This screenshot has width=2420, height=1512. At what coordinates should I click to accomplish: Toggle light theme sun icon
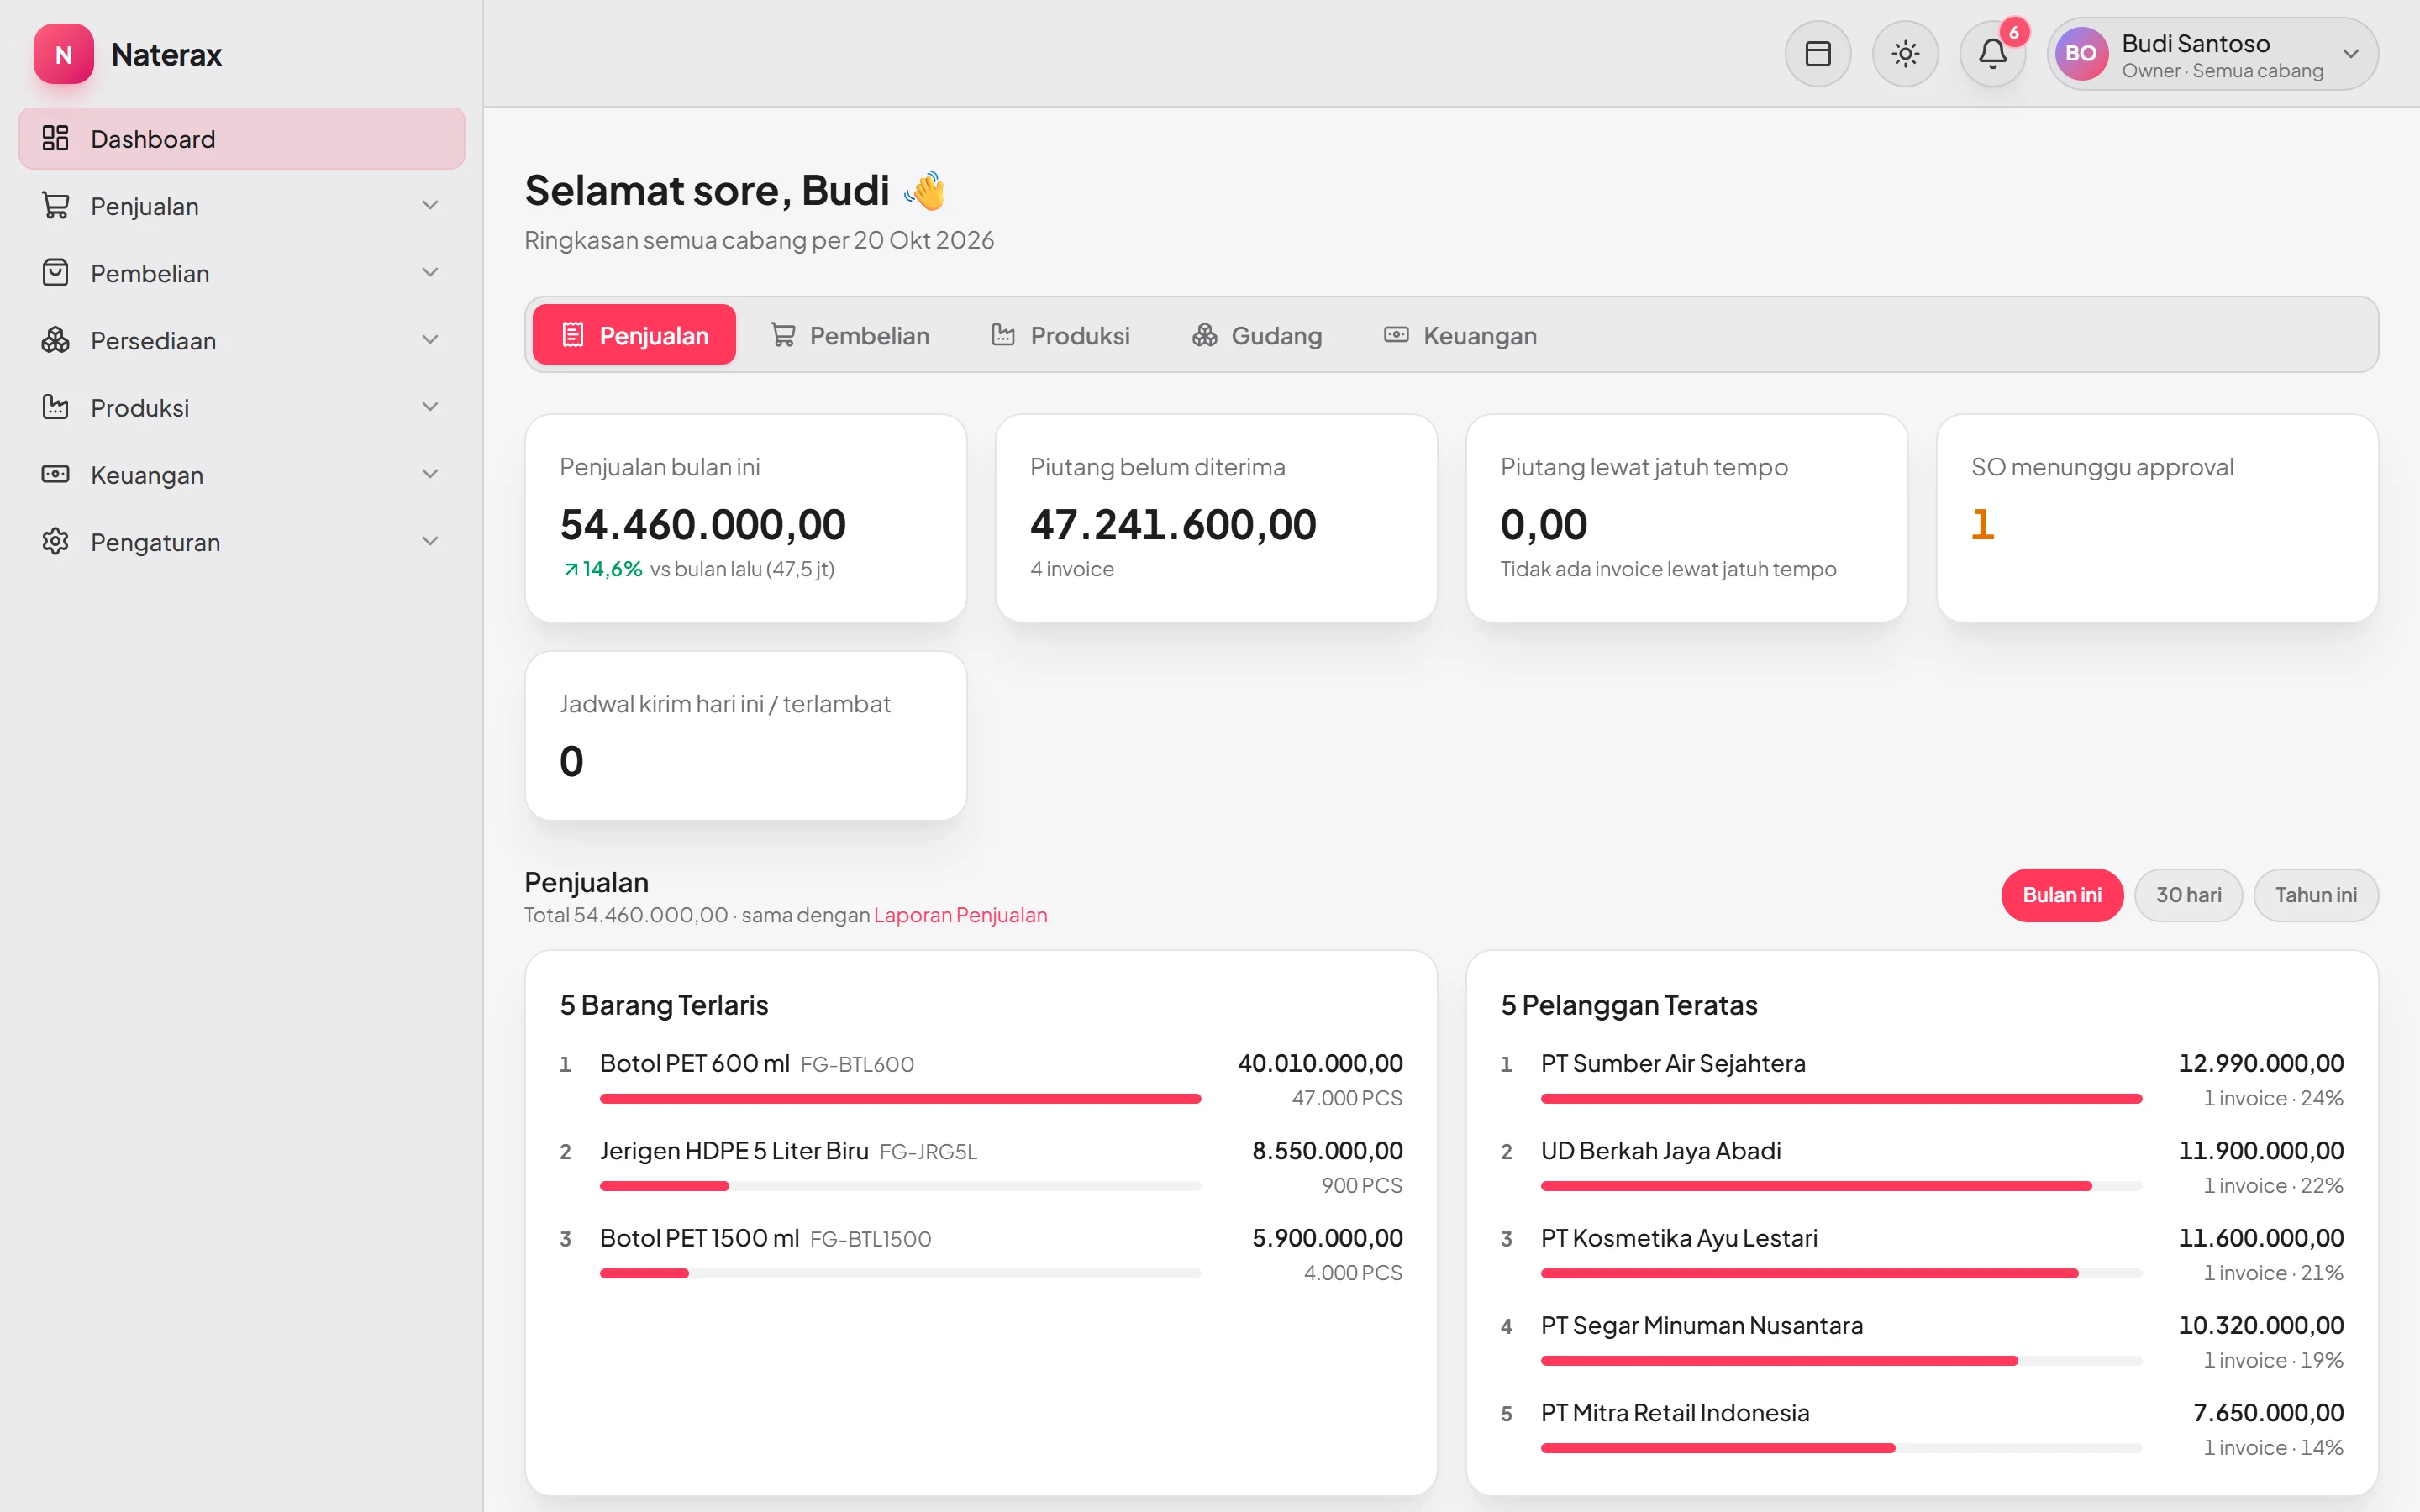(1905, 54)
